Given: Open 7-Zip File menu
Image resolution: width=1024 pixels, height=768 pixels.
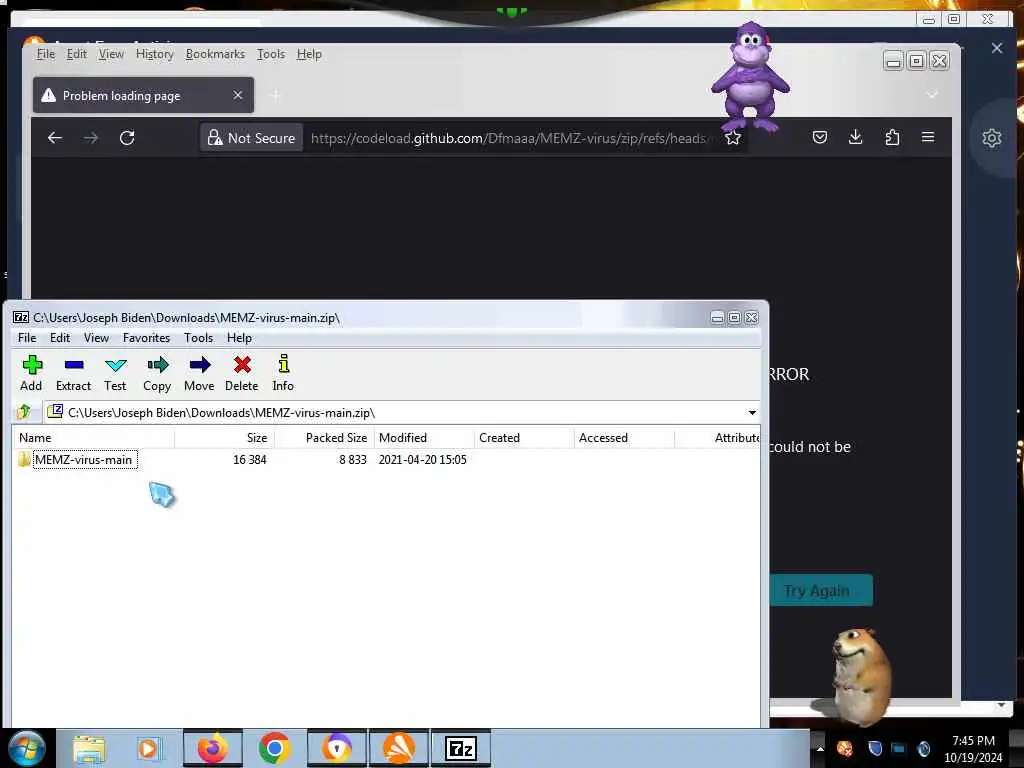Looking at the screenshot, I should pos(27,338).
